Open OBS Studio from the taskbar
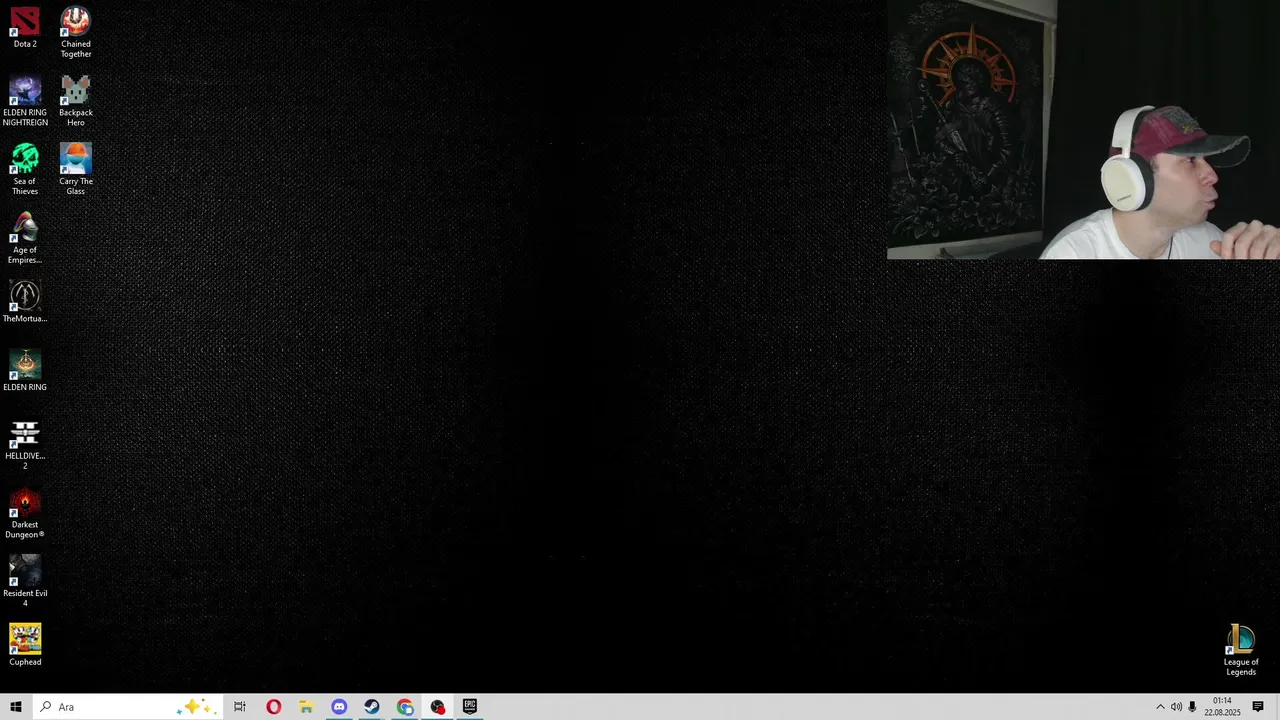The image size is (1280, 720). pyautogui.click(x=438, y=707)
